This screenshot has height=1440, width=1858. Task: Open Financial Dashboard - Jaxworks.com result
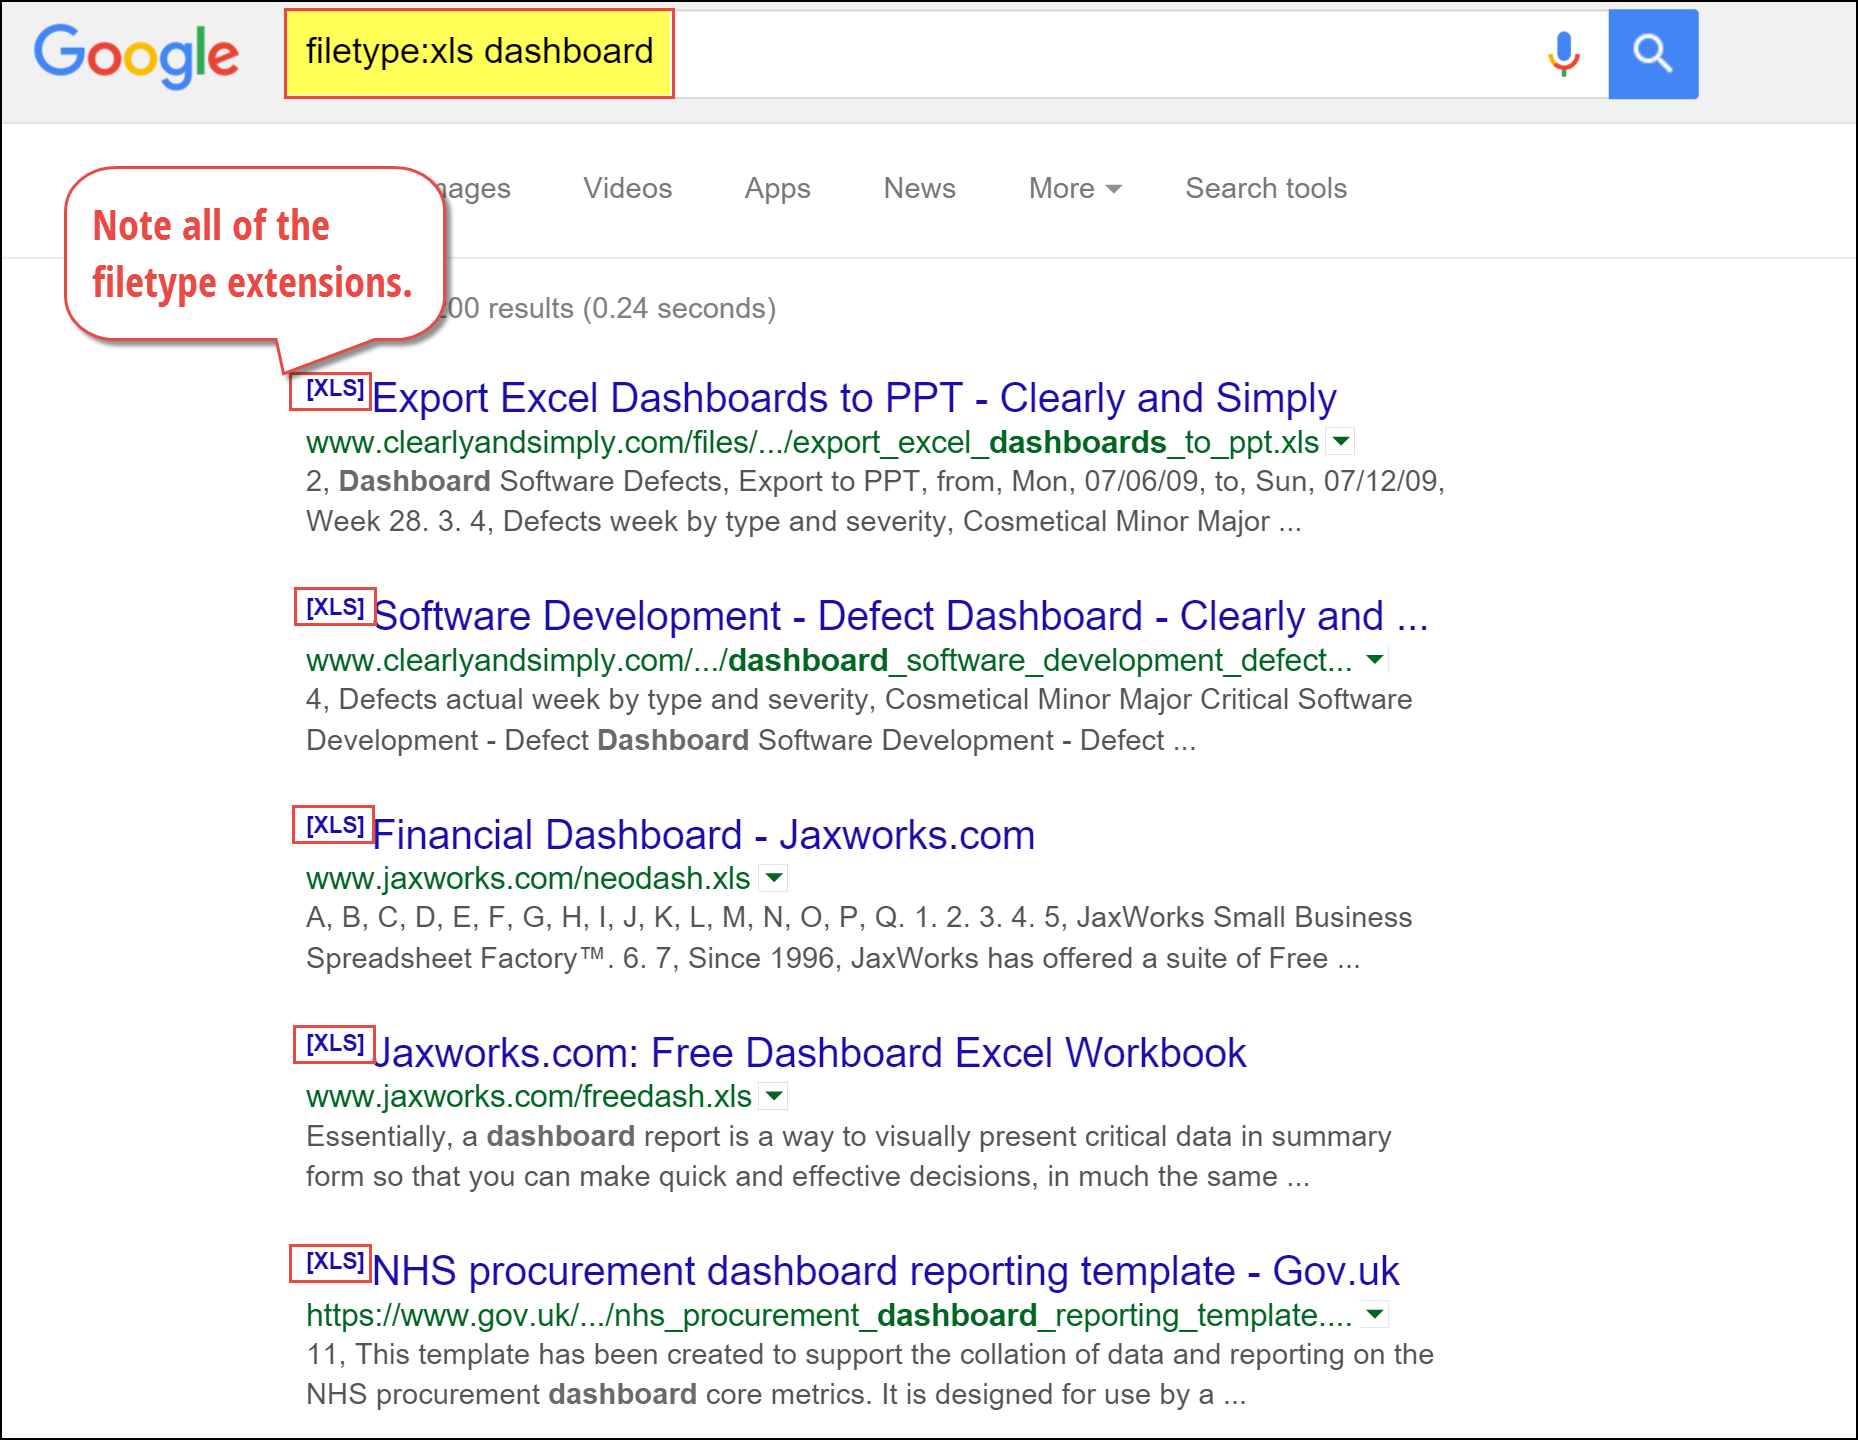[x=704, y=835]
